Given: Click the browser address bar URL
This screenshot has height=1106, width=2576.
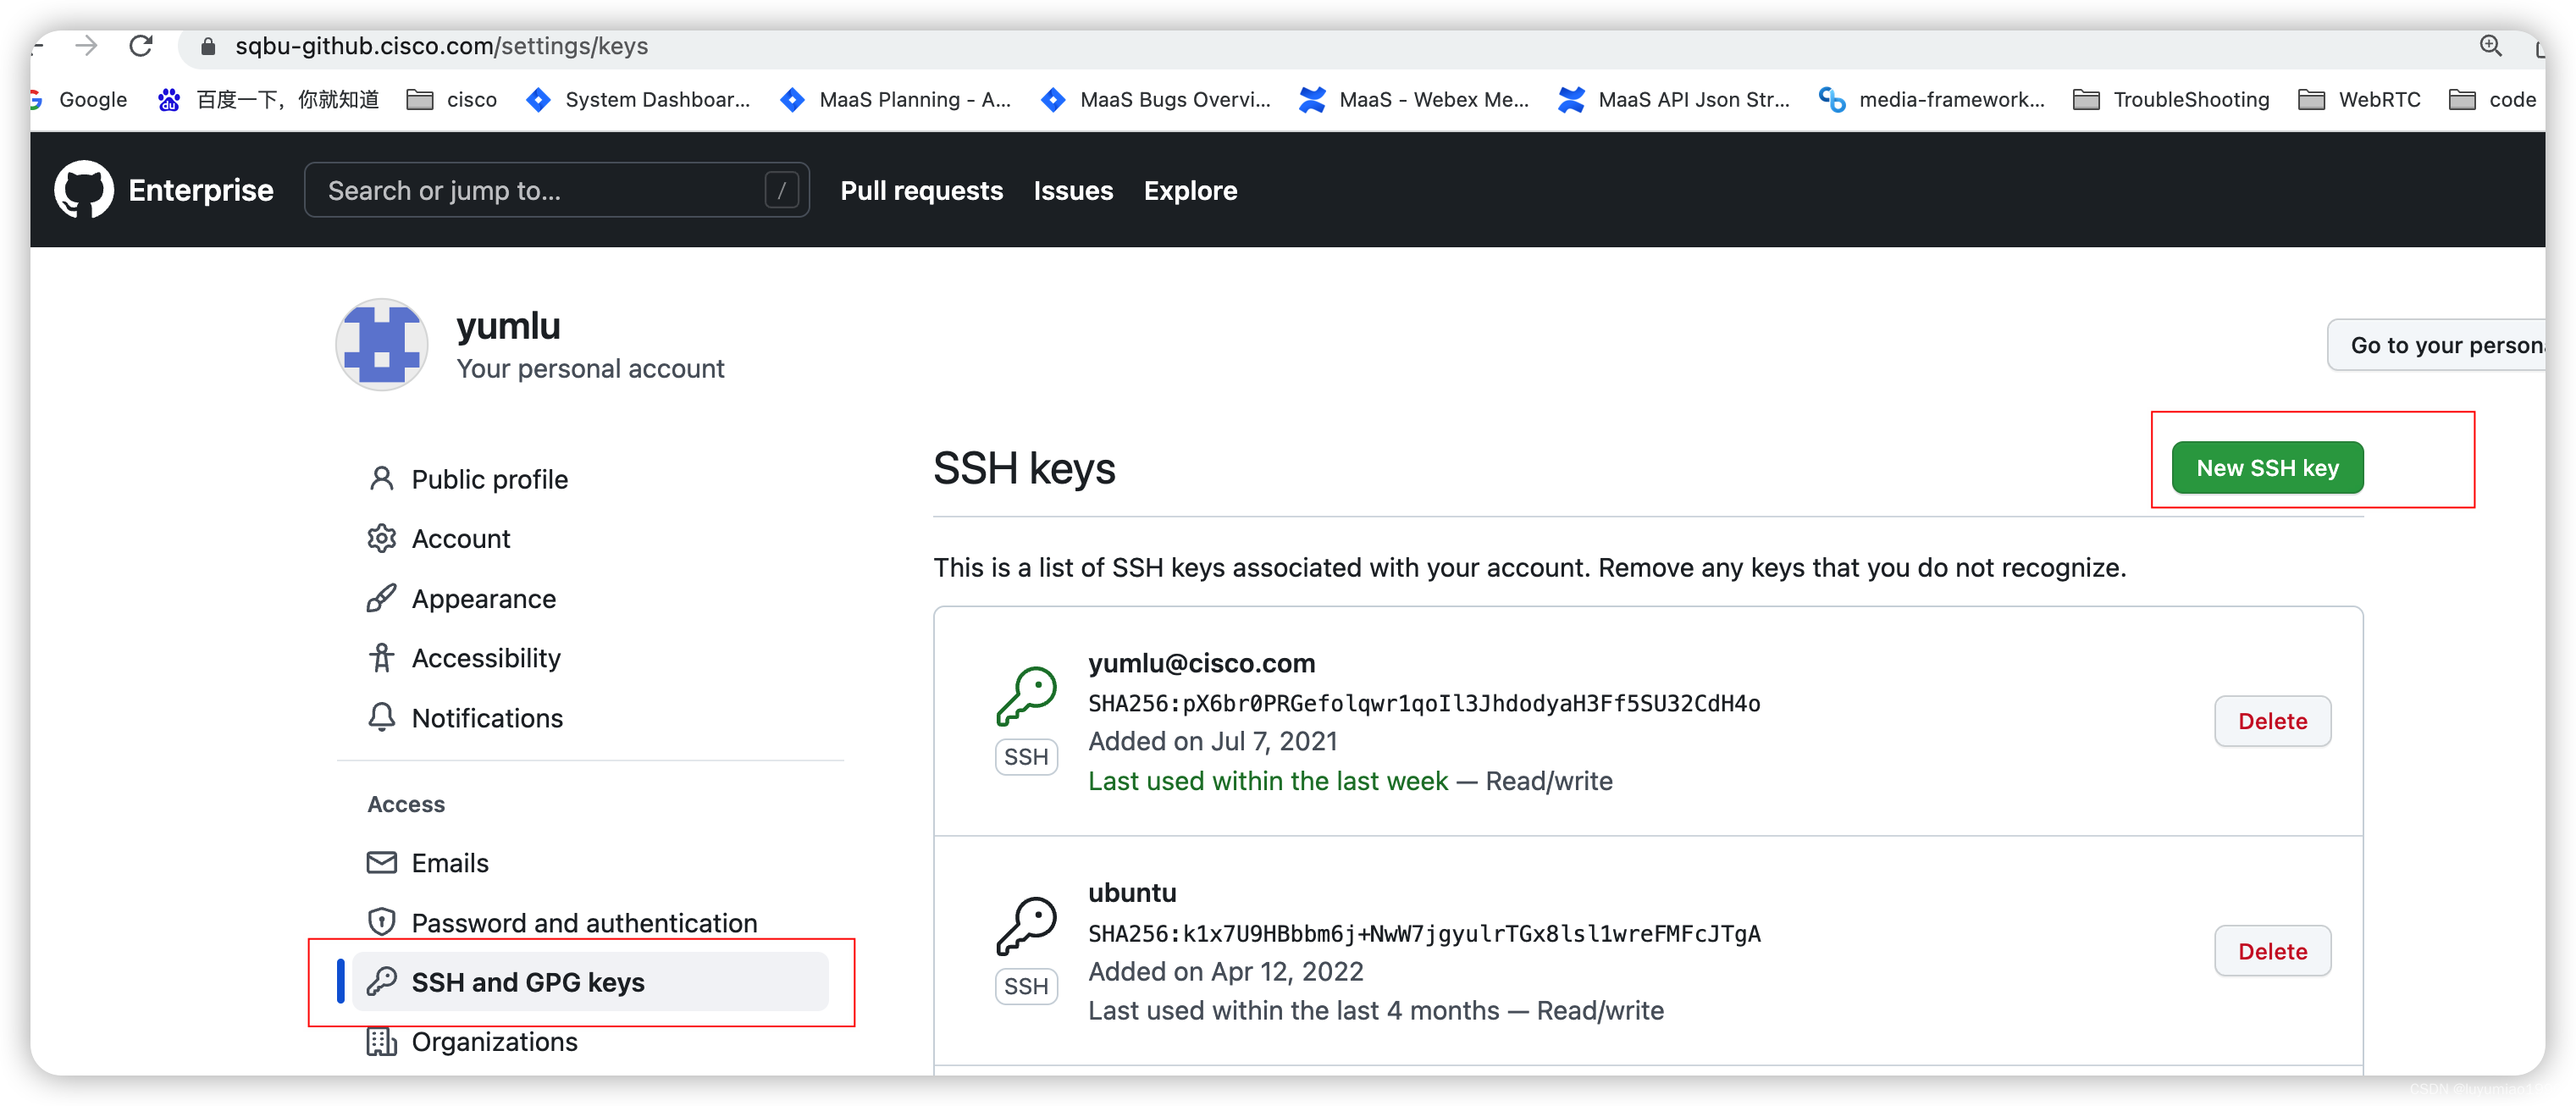Looking at the screenshot, I should click(x=441, y=46).
